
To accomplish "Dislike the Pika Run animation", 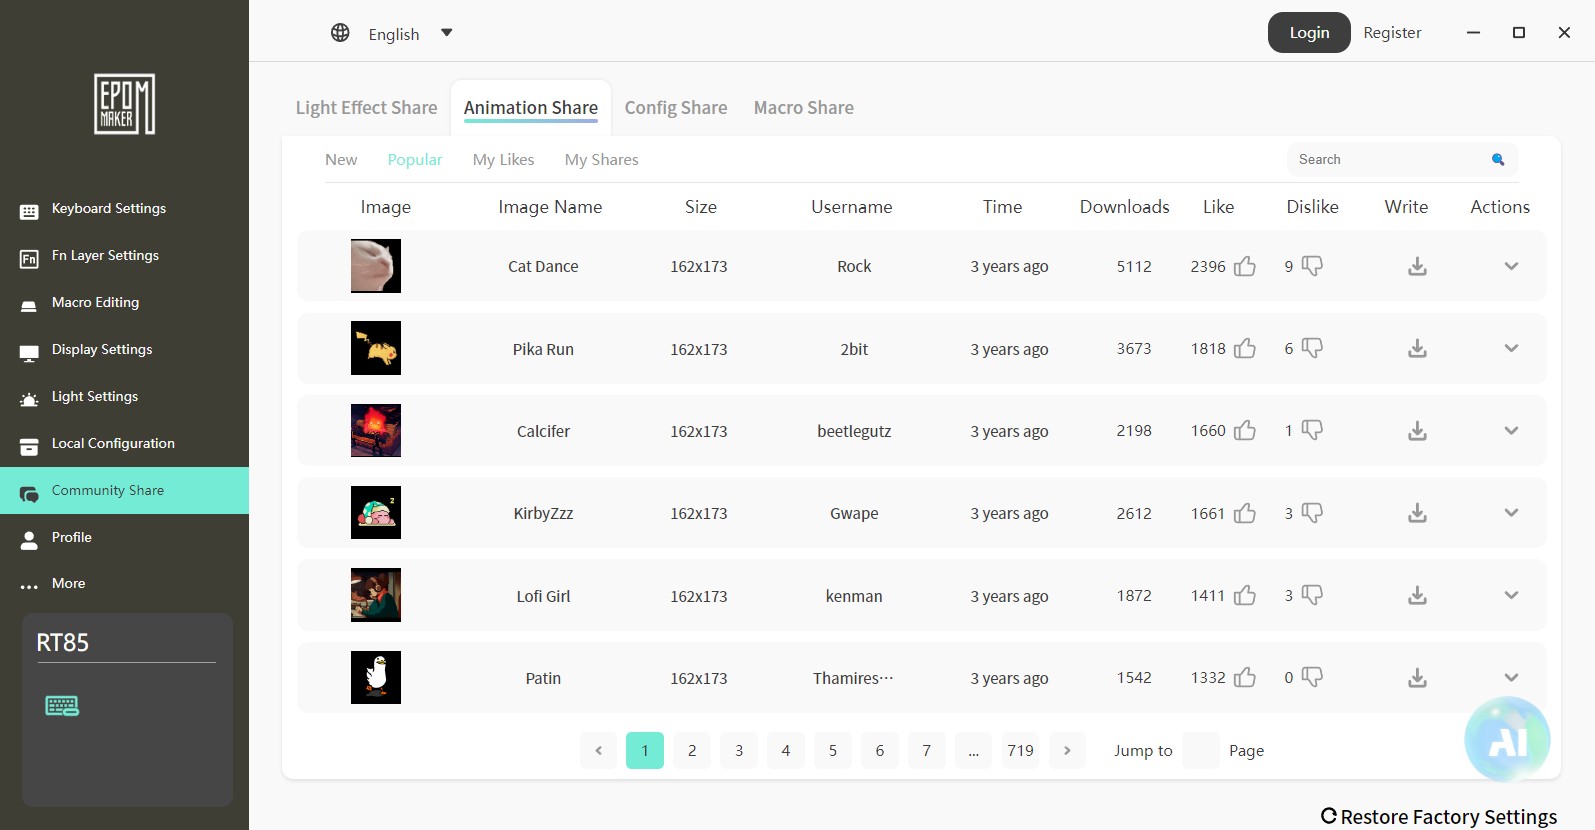I will tap(1312, 348).
